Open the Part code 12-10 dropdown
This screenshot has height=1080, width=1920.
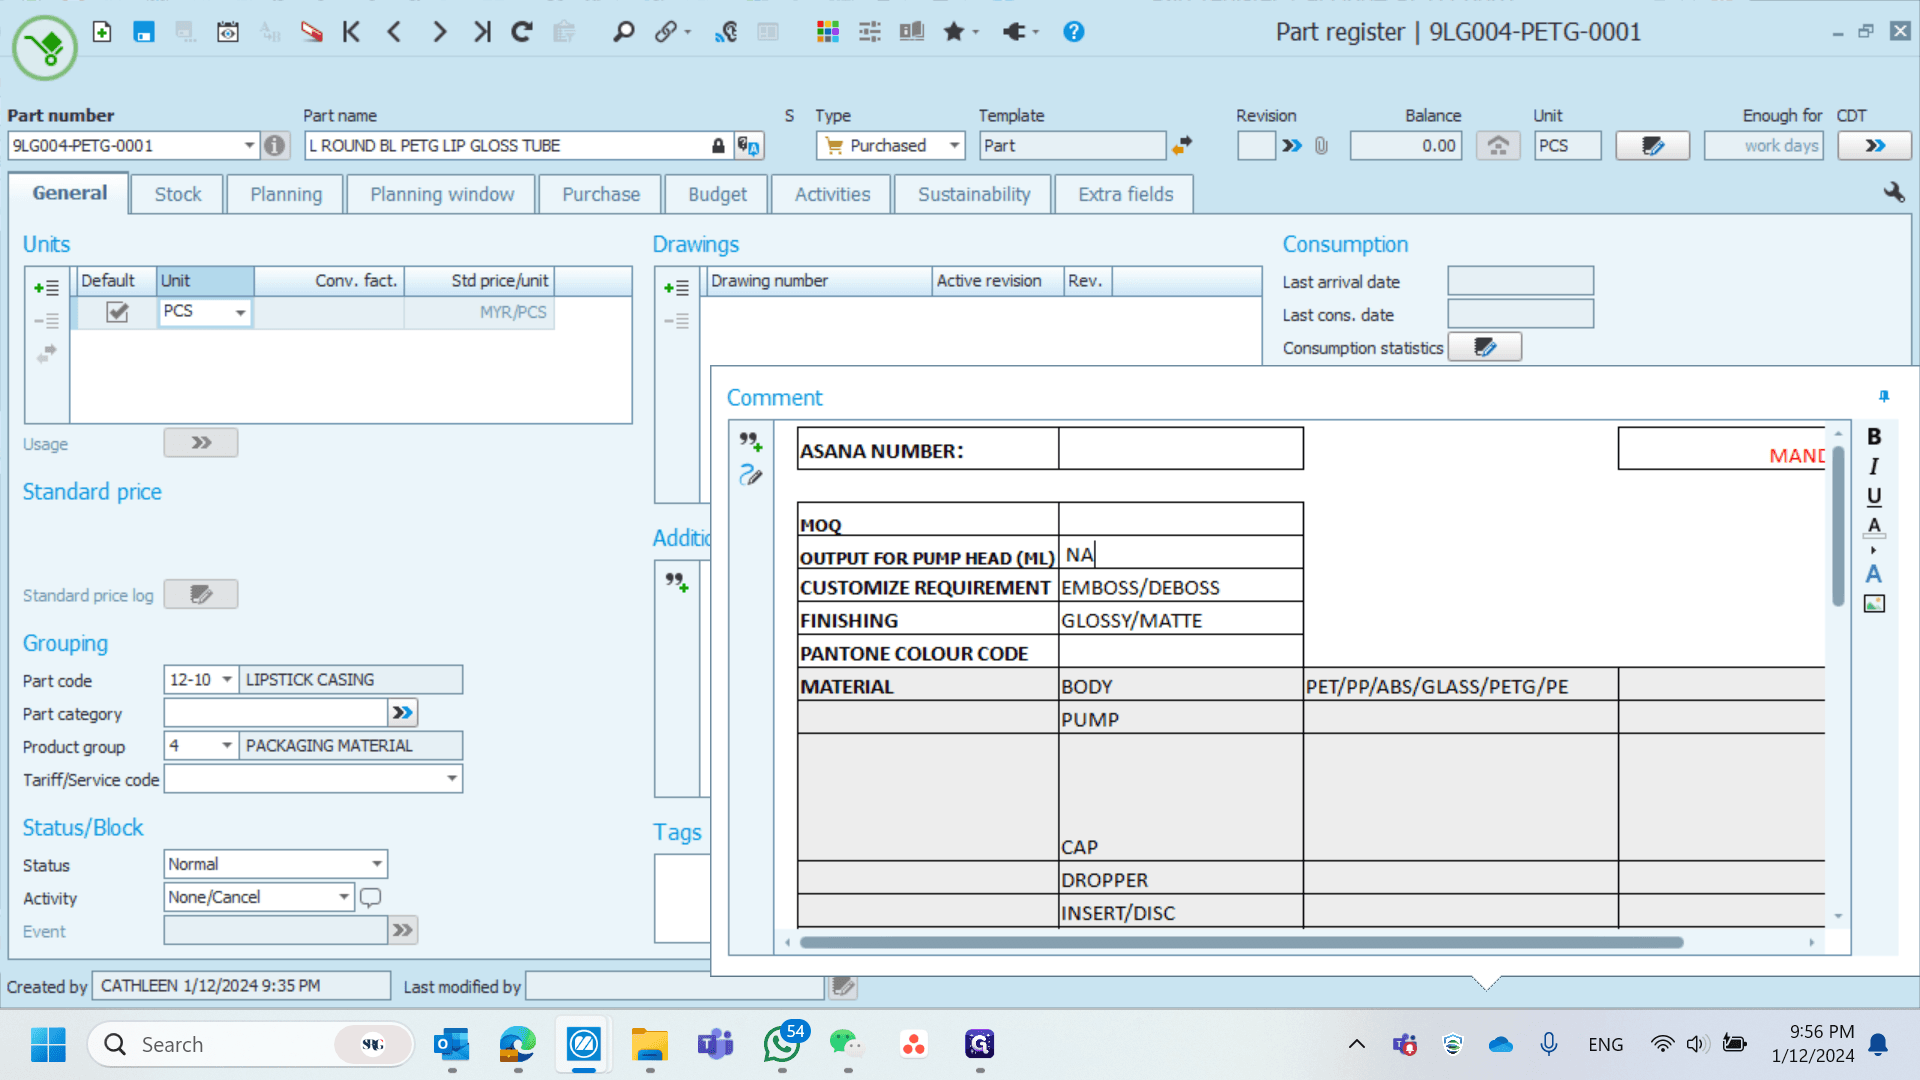tap(227, 680)
